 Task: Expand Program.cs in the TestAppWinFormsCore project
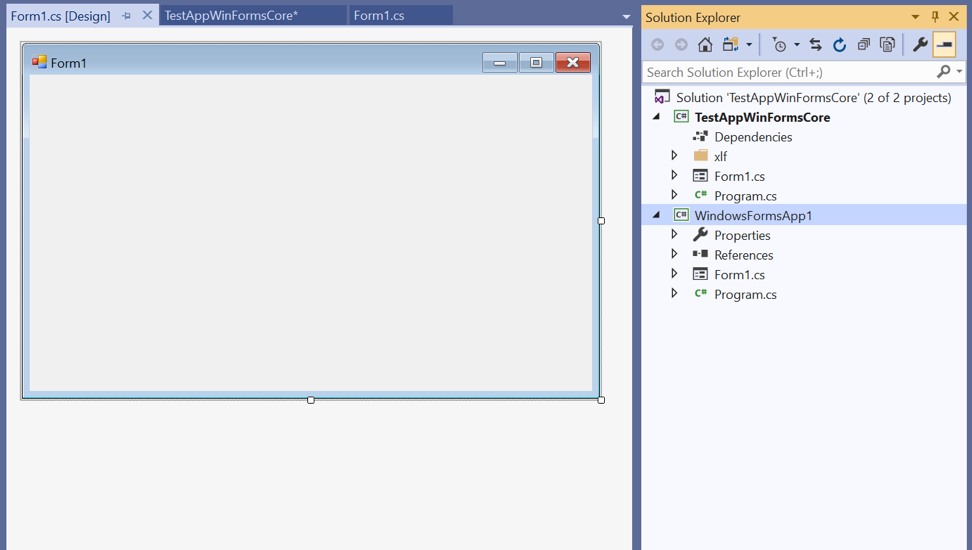pos(674,195)
